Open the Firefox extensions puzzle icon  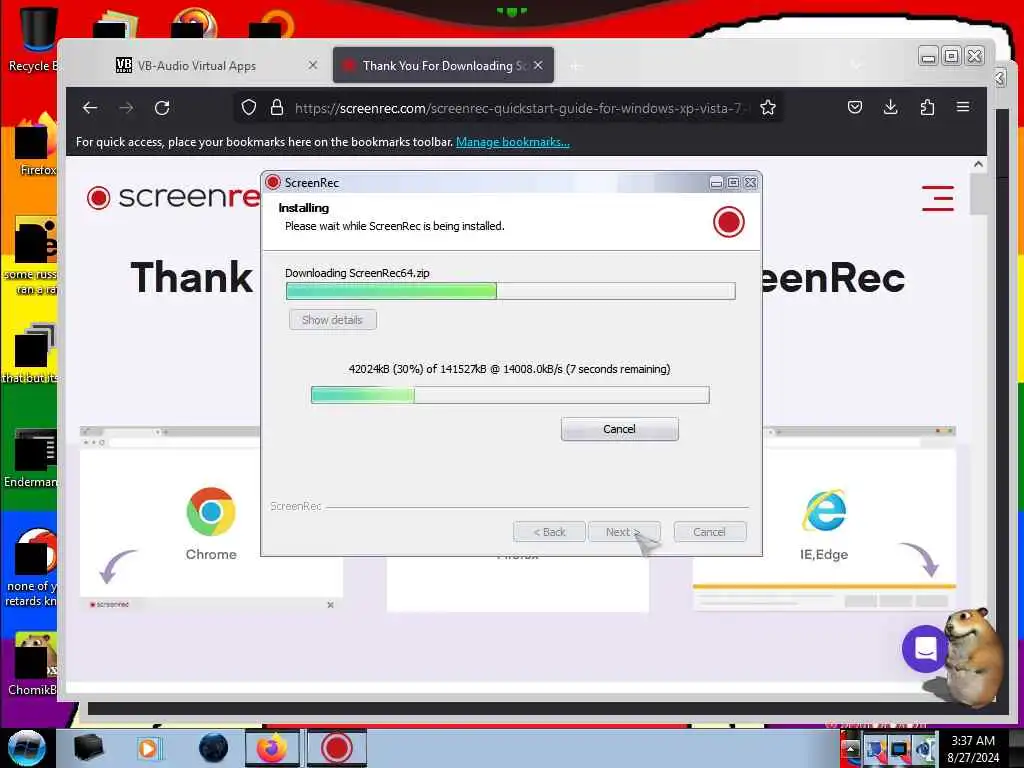(x=927, y=107)
